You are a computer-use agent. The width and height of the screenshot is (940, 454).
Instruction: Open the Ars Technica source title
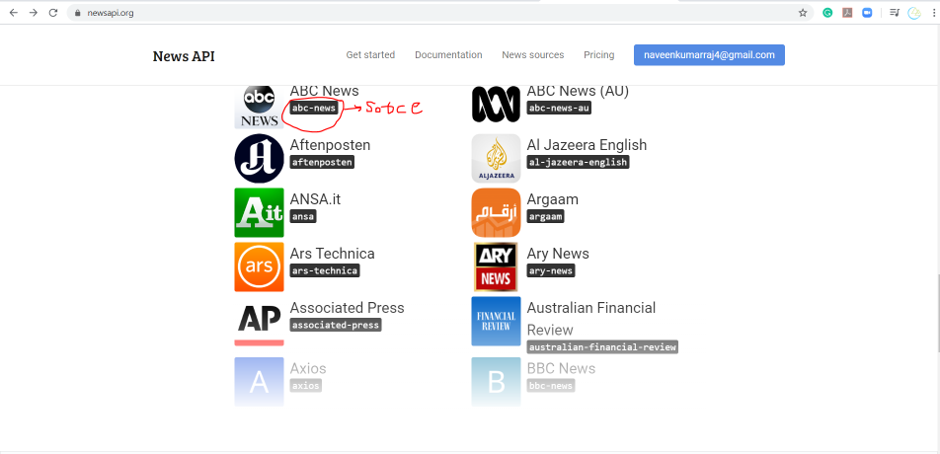pyautogui.click(x=332, y=254)
